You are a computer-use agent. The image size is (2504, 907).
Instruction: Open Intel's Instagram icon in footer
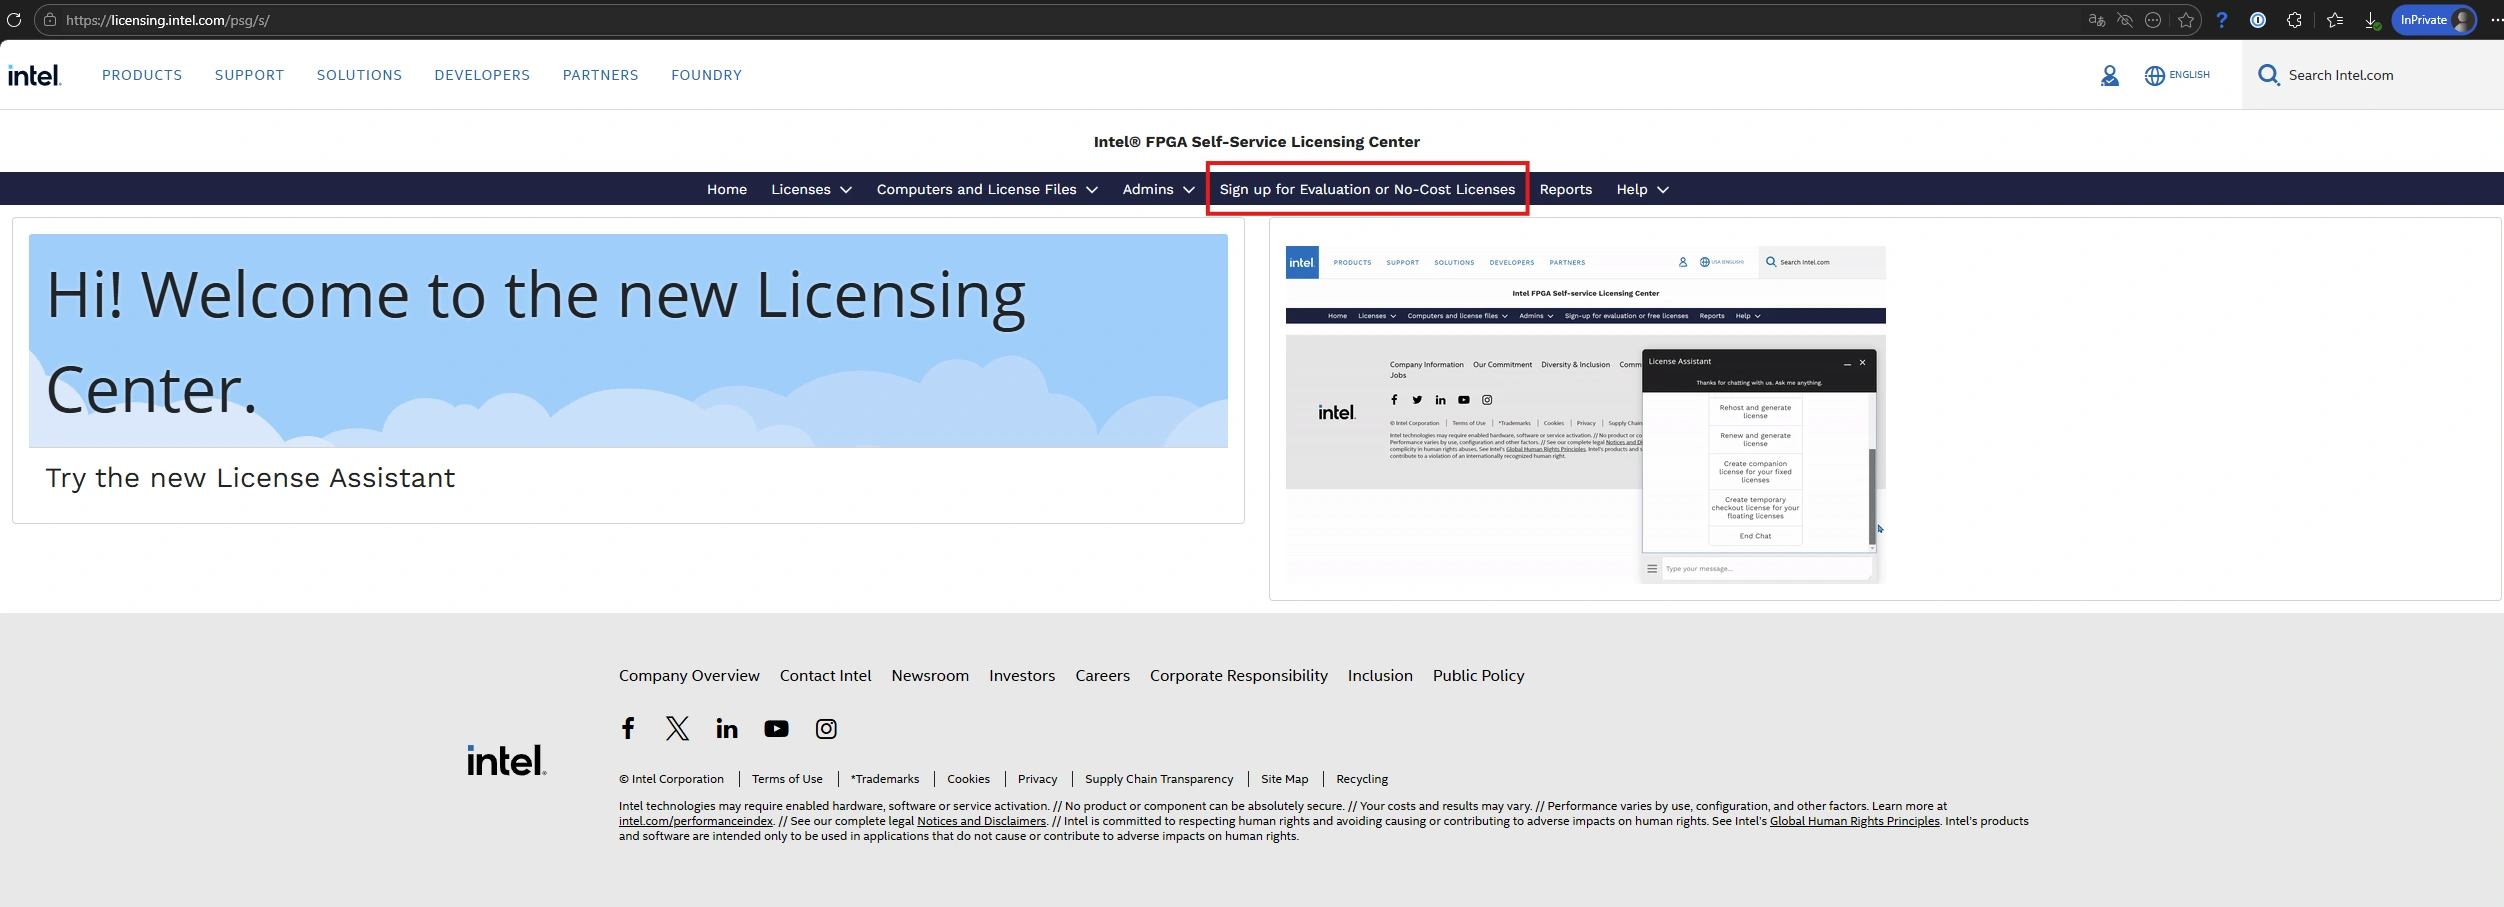click(x=826, y=729)
